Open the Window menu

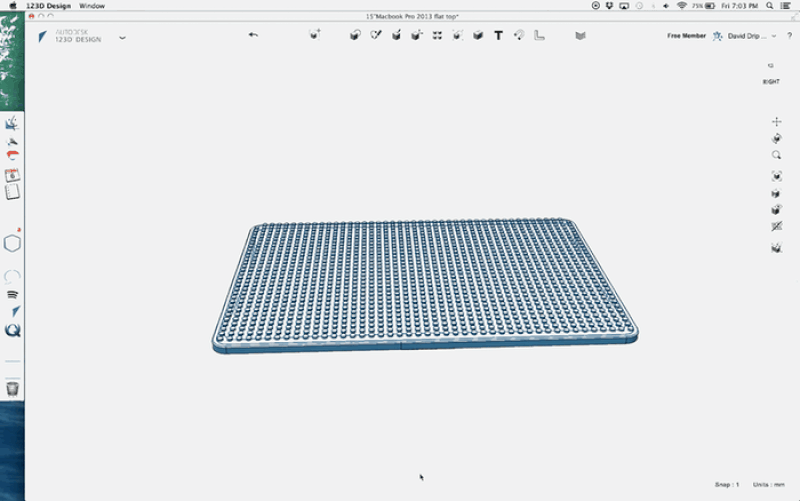click(92, 6)
